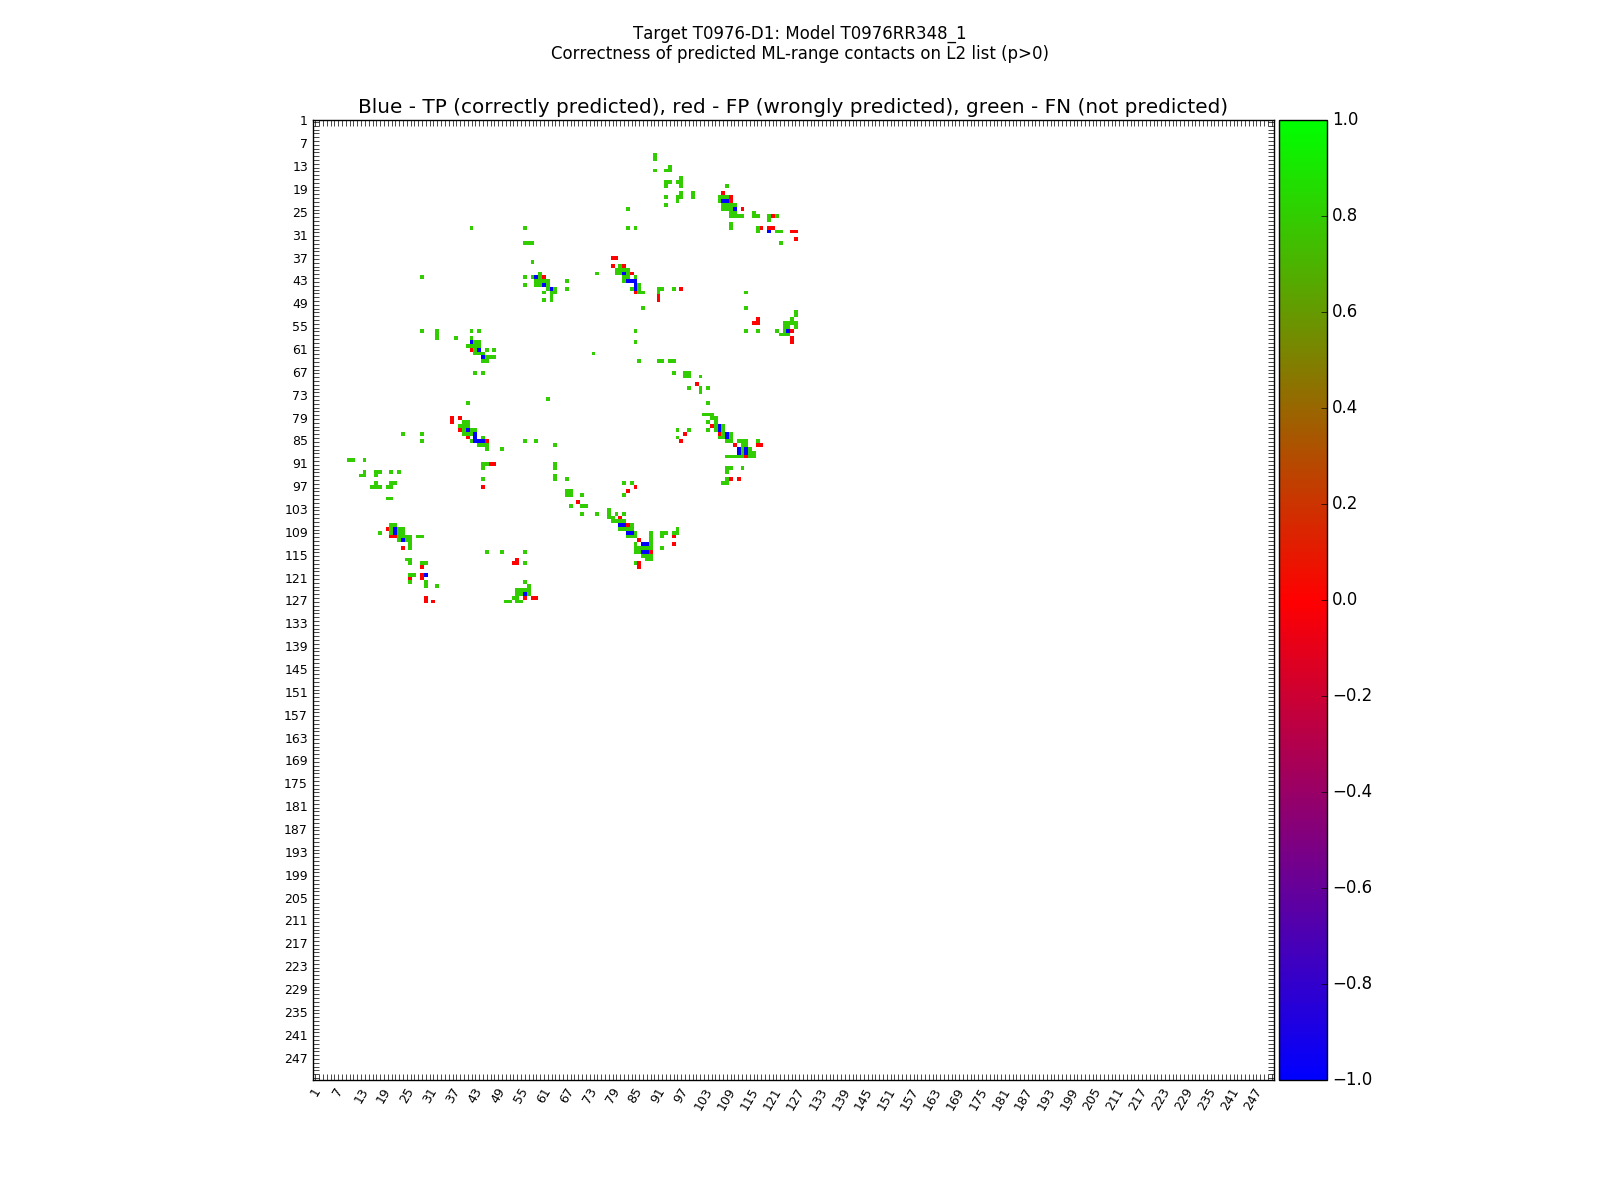Click the y-axis tick label 73

click(300, 395)
